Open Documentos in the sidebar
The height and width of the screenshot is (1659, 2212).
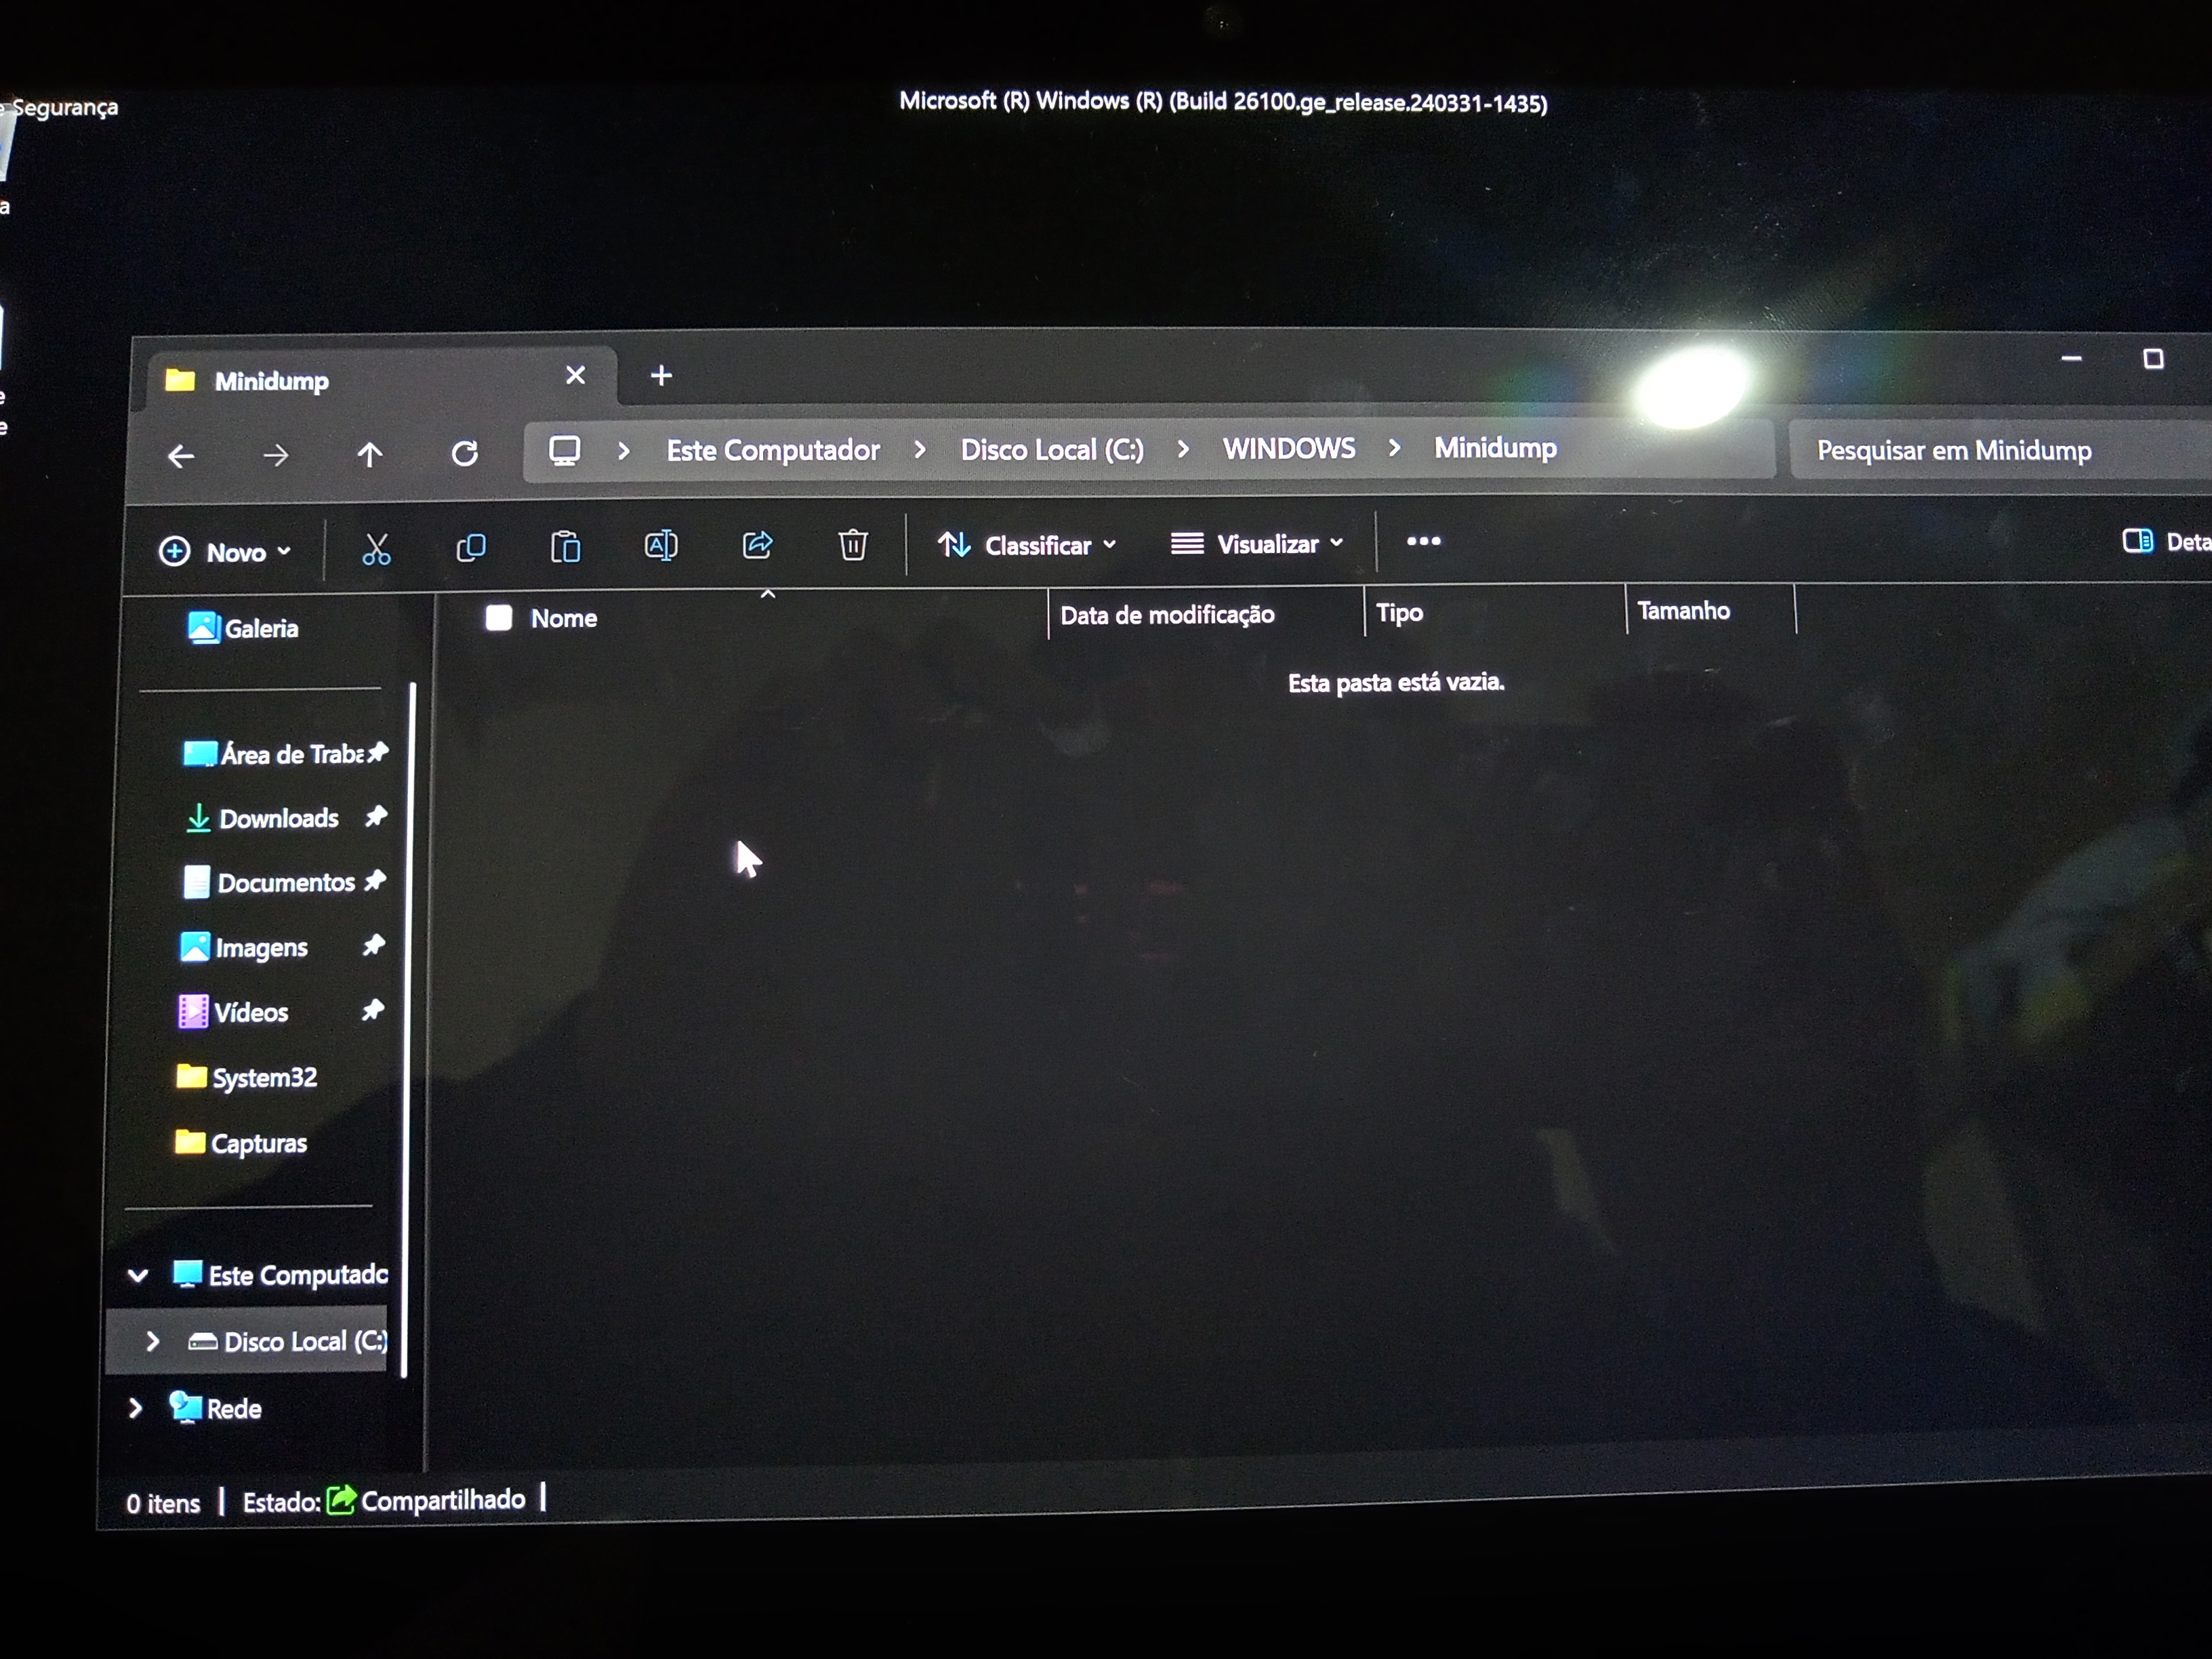point(270,882)
